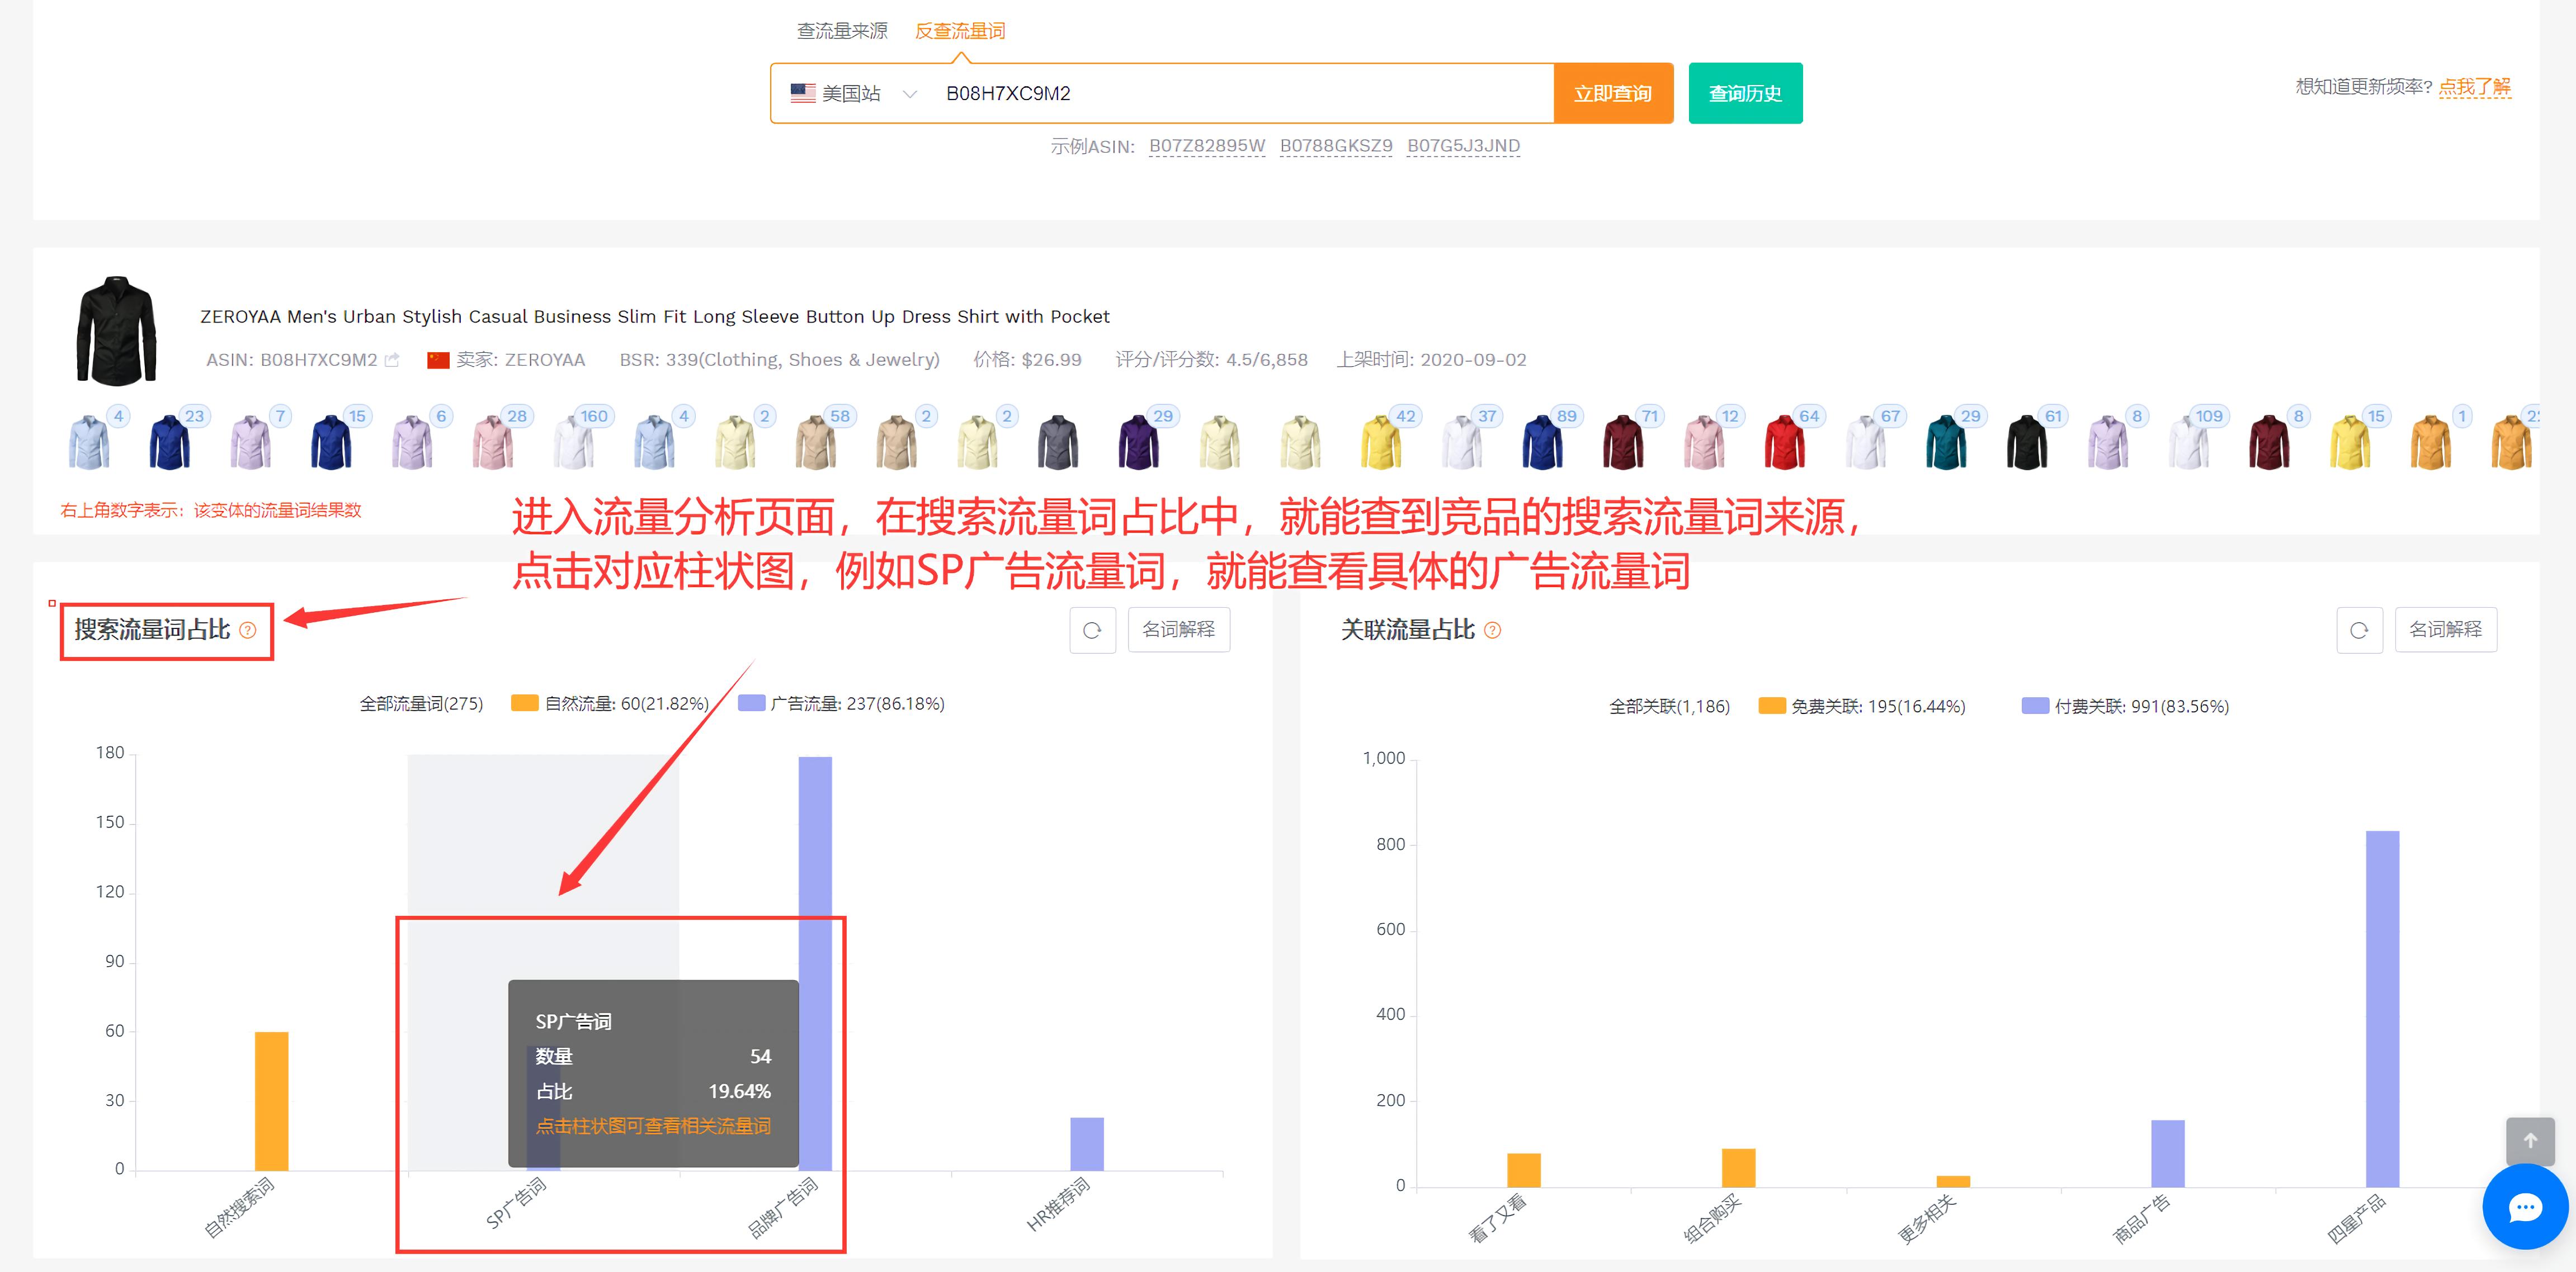
Task: Click the 立即查询 button
Action: click(x=1613, y=93)
